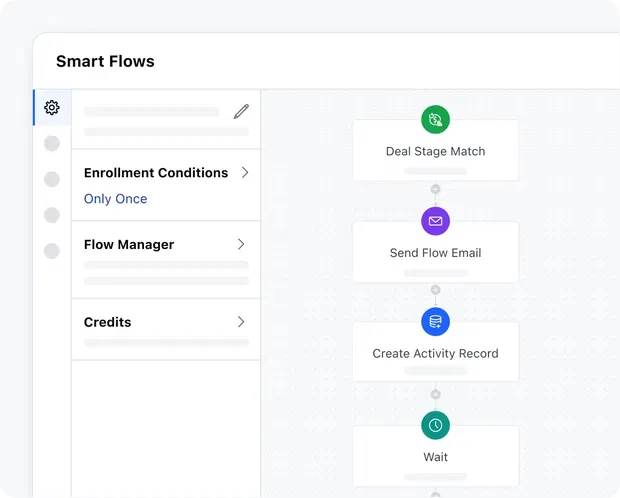Open the Enrollment Conditions section
This screenshot has height=498, width=620.
coord(156,173)
